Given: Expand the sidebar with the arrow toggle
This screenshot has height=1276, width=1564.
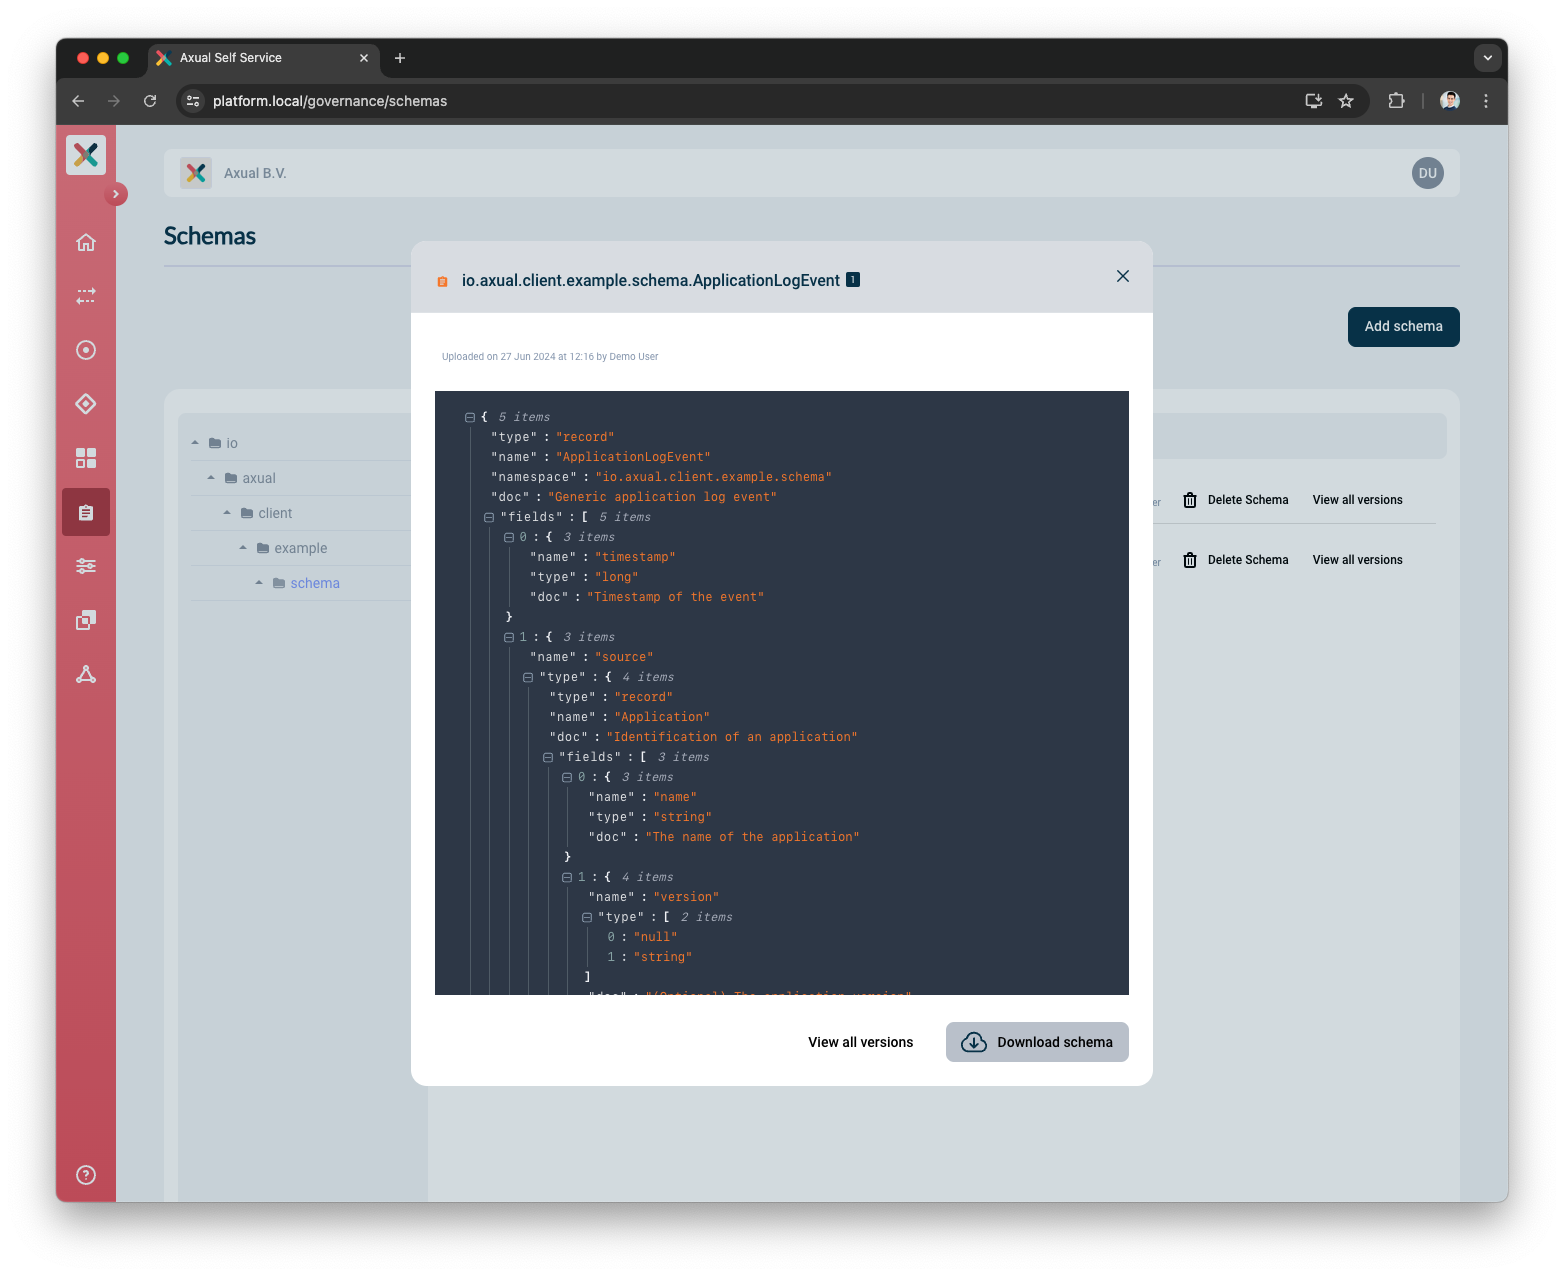Looking at the screenshot, I should coord(116,194).
